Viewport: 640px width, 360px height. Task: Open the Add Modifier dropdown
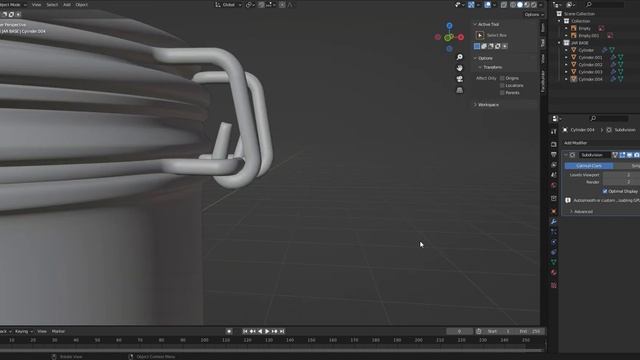pos(575,143)
